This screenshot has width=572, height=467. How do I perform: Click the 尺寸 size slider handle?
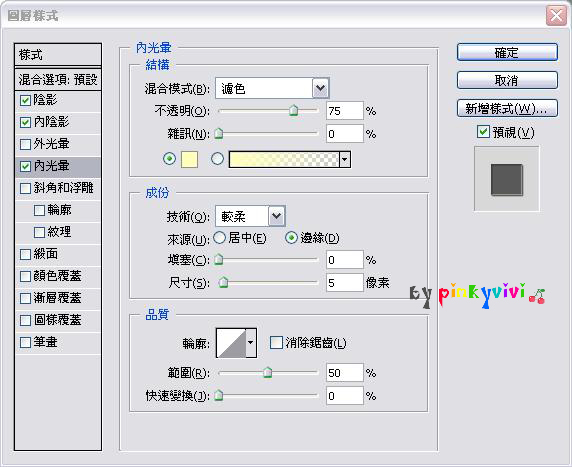223,282
